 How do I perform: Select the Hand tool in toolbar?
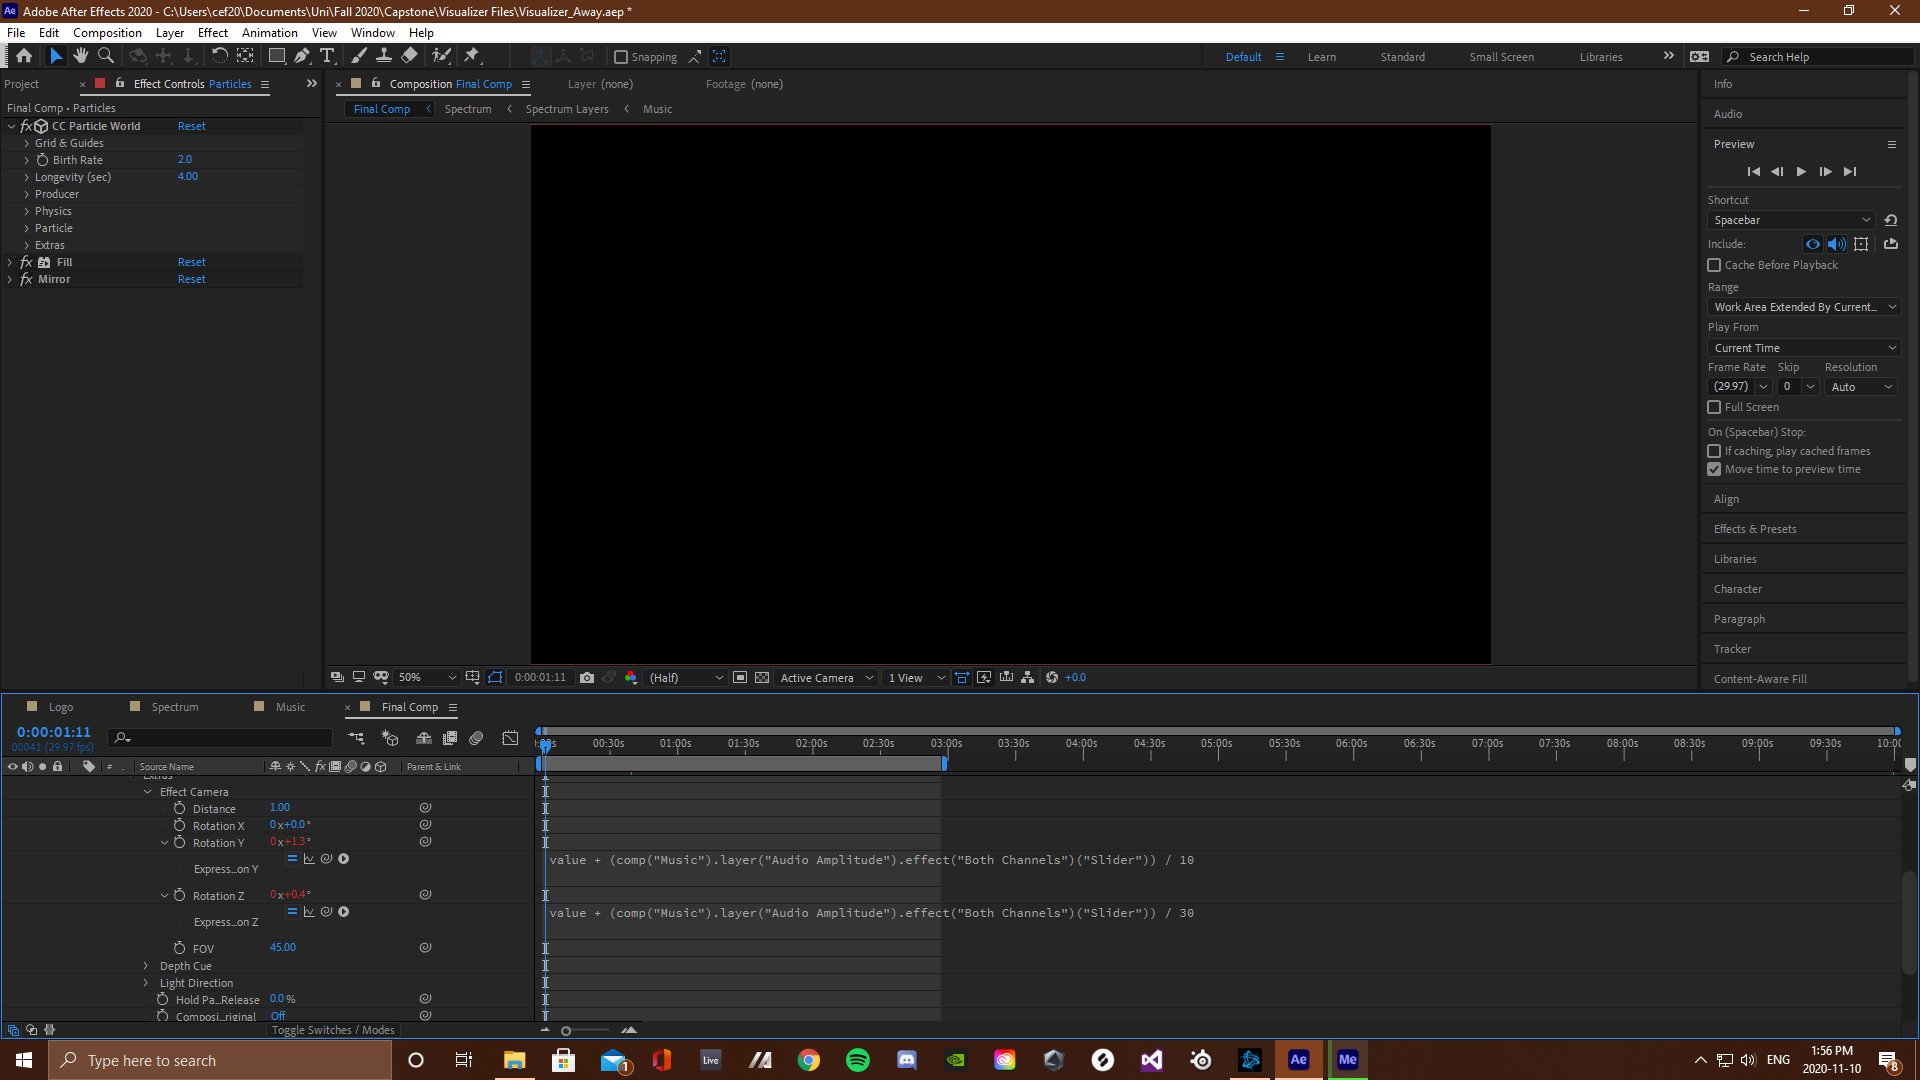click(81, 56)
